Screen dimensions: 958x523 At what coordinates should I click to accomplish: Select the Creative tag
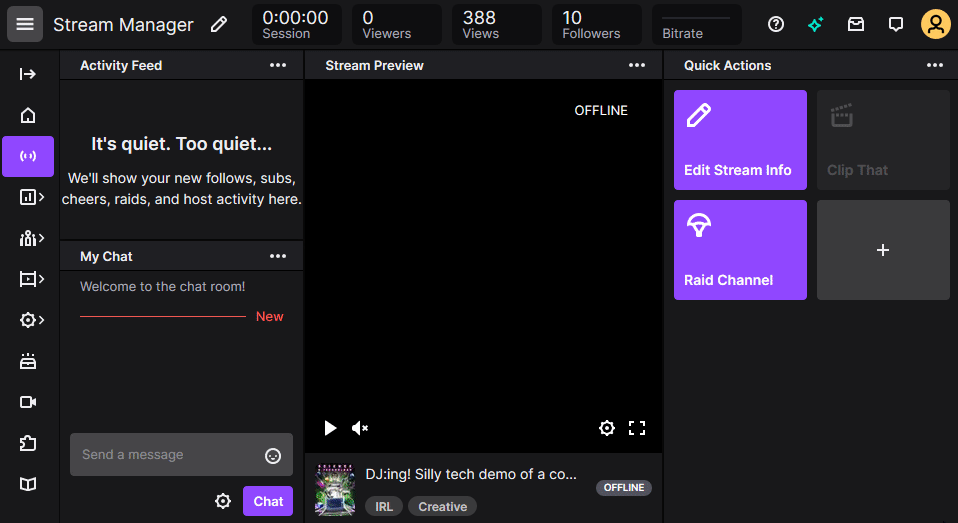[x=442, y=507]
